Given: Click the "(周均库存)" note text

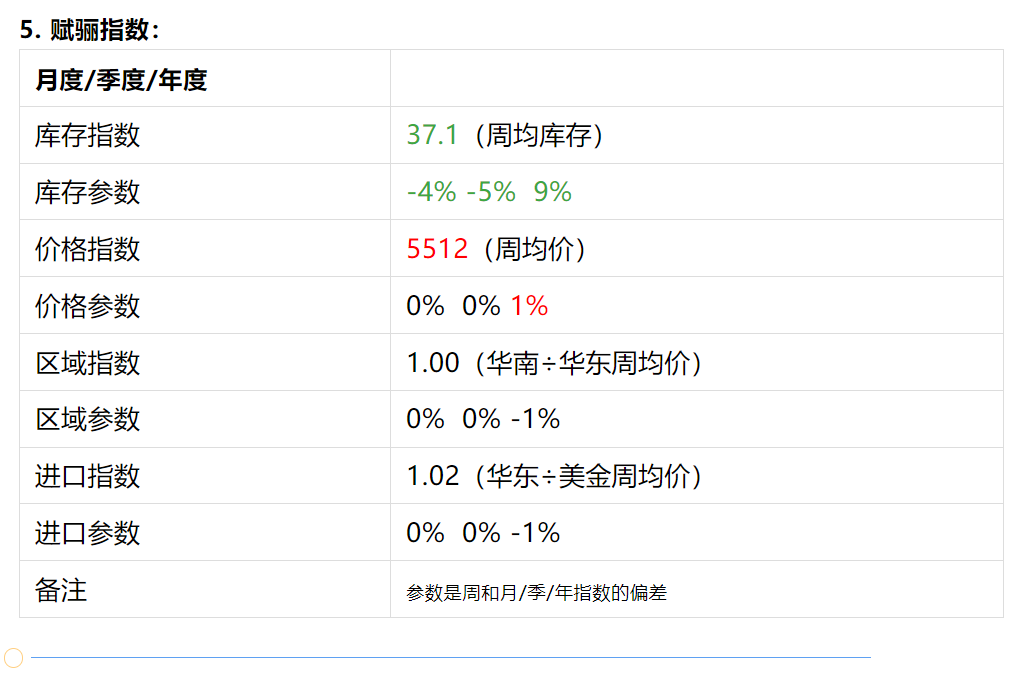Looking at the screenshot, I should [539, 136].
